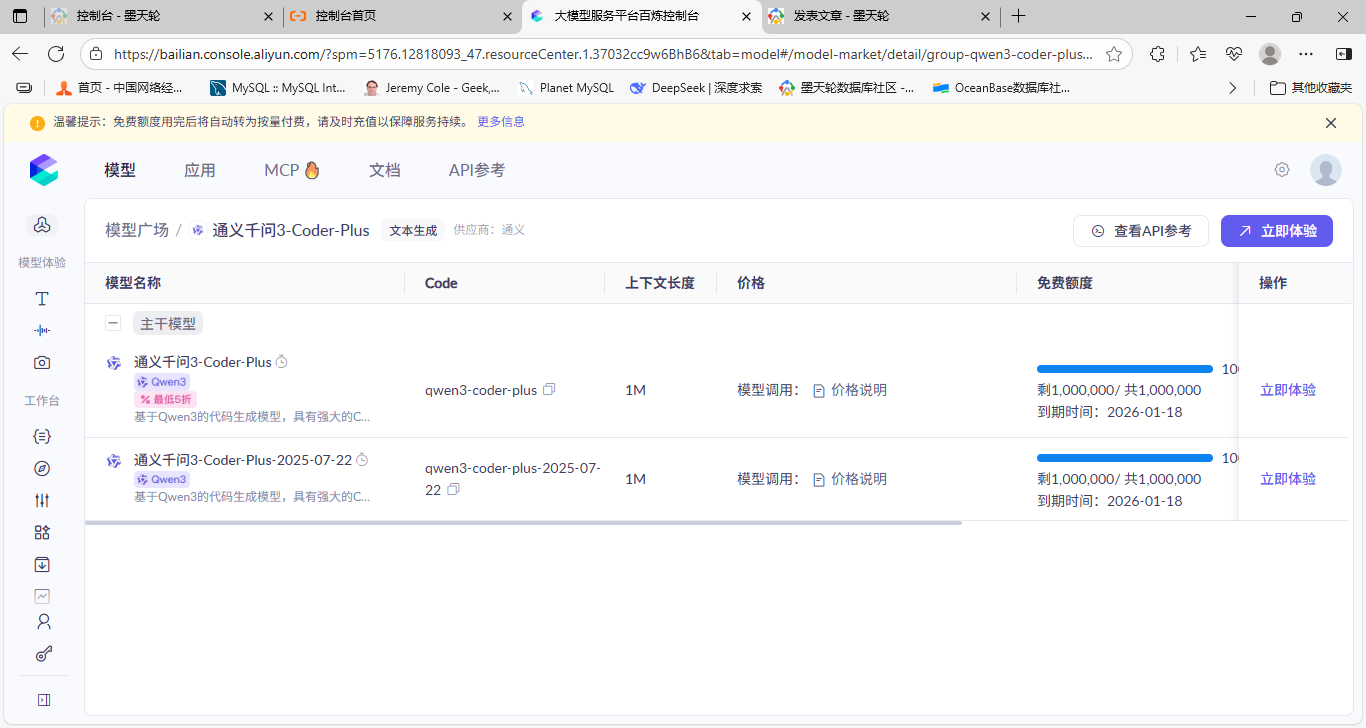Image resolution: width=1366 pixels, height=728 pixels.
Task: Click the free quota progress bar for the 2025-07-22 model
Action: pyautogui.click(x=1125, y=458)
